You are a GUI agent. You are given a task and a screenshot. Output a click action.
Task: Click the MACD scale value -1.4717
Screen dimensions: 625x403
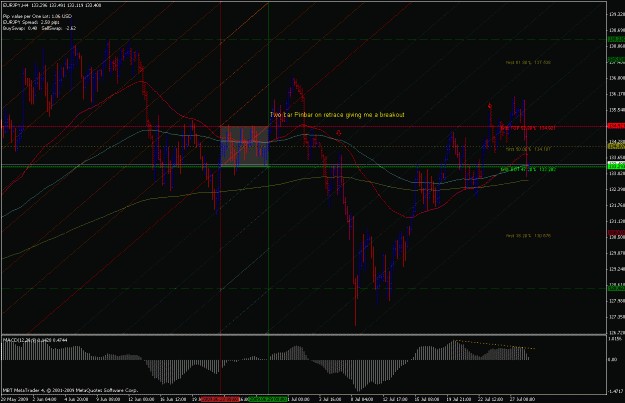(x=616, y=392)
